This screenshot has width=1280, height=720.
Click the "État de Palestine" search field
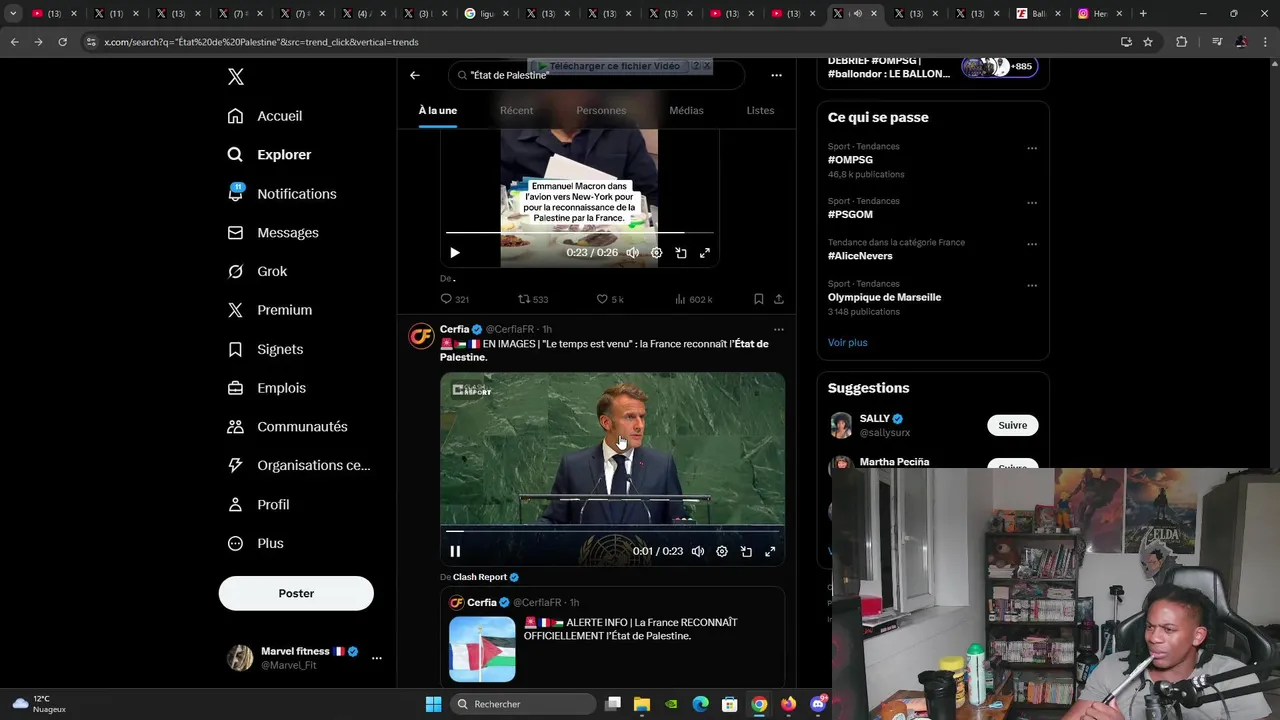596,75
